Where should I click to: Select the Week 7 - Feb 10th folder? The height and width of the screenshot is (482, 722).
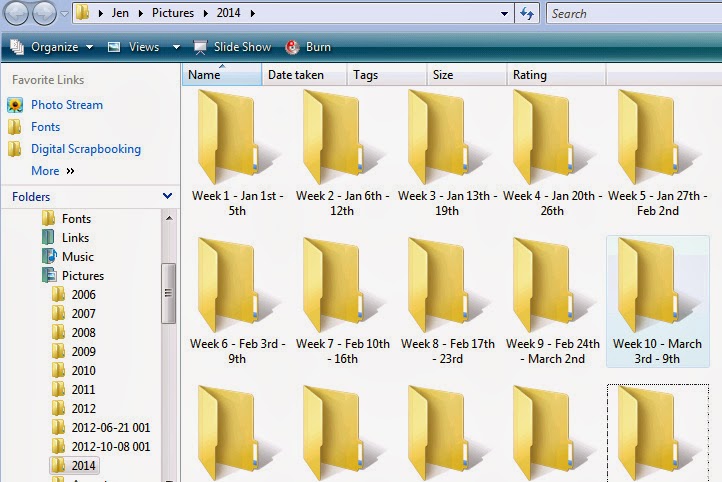coord(343,302)
